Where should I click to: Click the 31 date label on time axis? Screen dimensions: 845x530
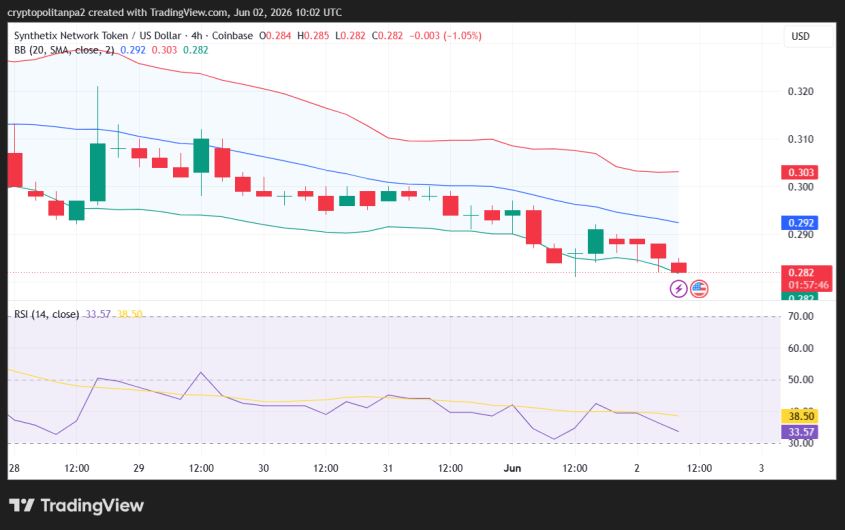pyautogui.click(x=387, y=468)
